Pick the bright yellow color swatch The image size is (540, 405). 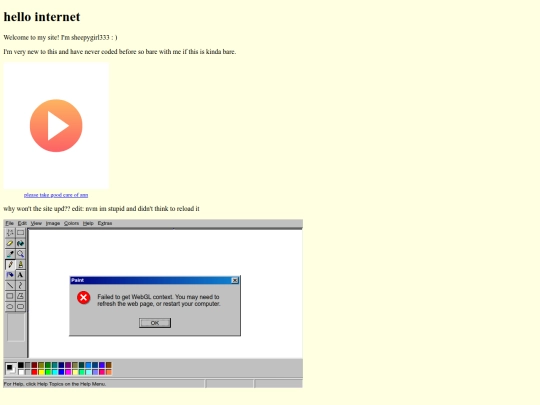click(x=41, y=372)
